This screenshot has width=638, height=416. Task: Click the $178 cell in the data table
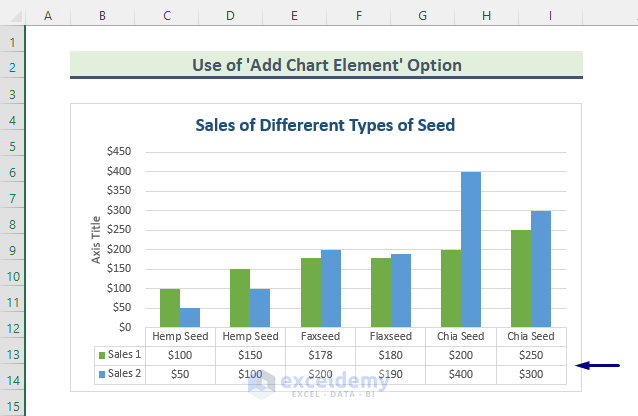(321, 354)
